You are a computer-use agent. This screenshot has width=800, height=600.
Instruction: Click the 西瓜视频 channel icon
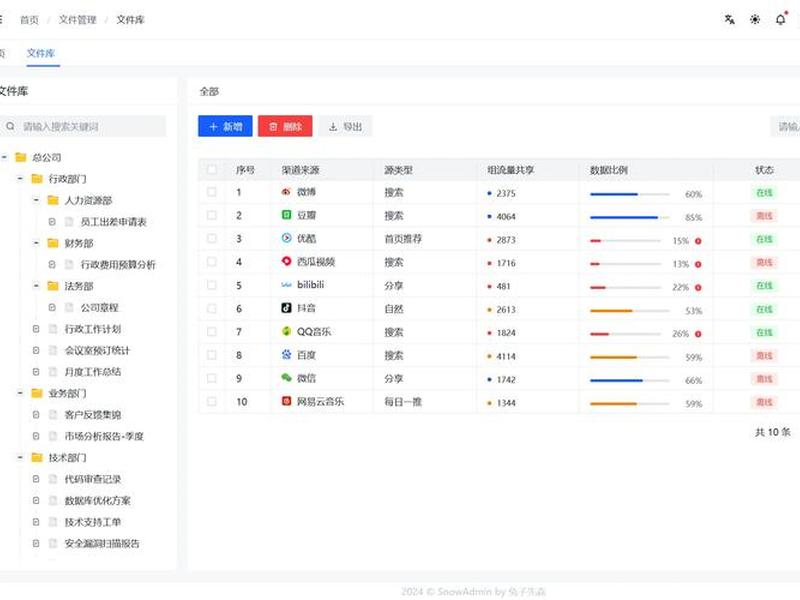click(x=286, y=261)
